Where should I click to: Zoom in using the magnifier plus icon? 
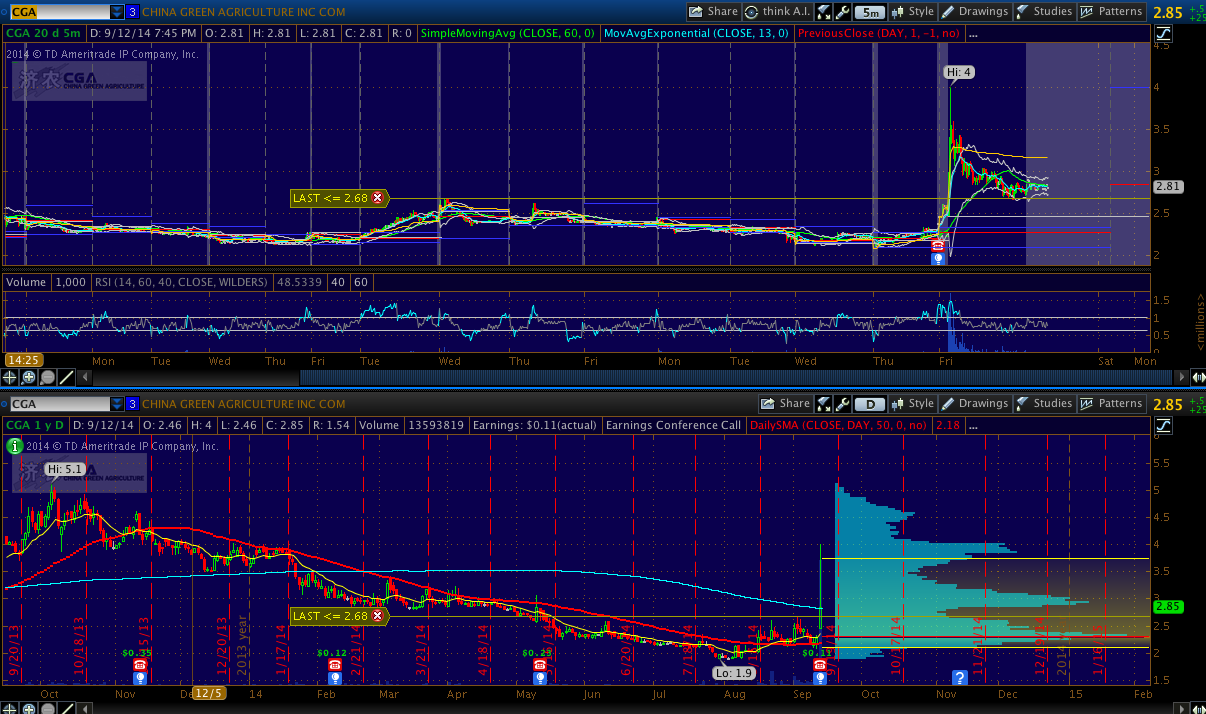click(x=29, y=377)
